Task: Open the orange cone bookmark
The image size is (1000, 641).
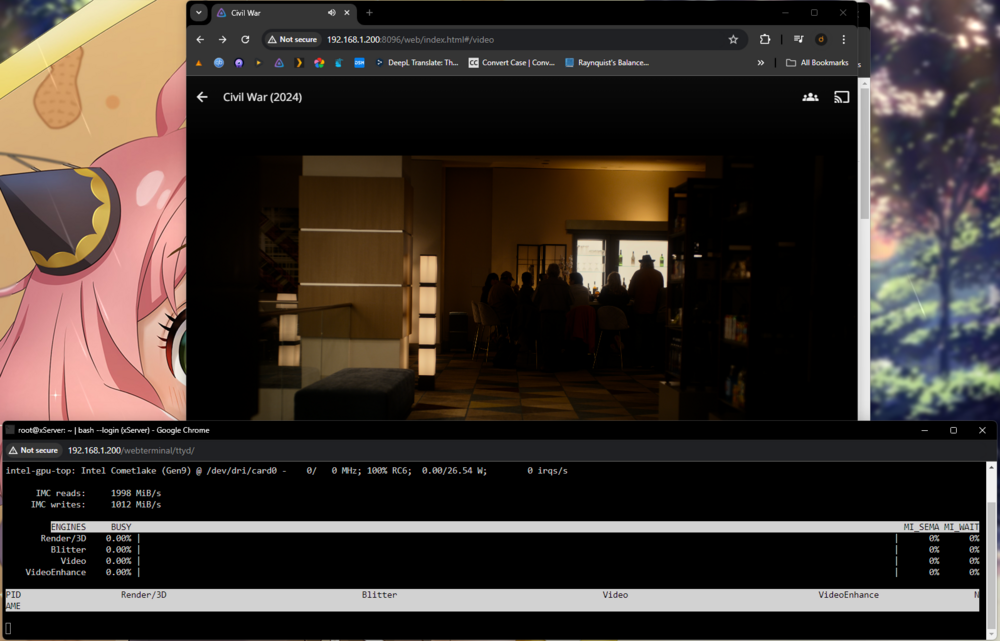Action: (x=199, y=63)
